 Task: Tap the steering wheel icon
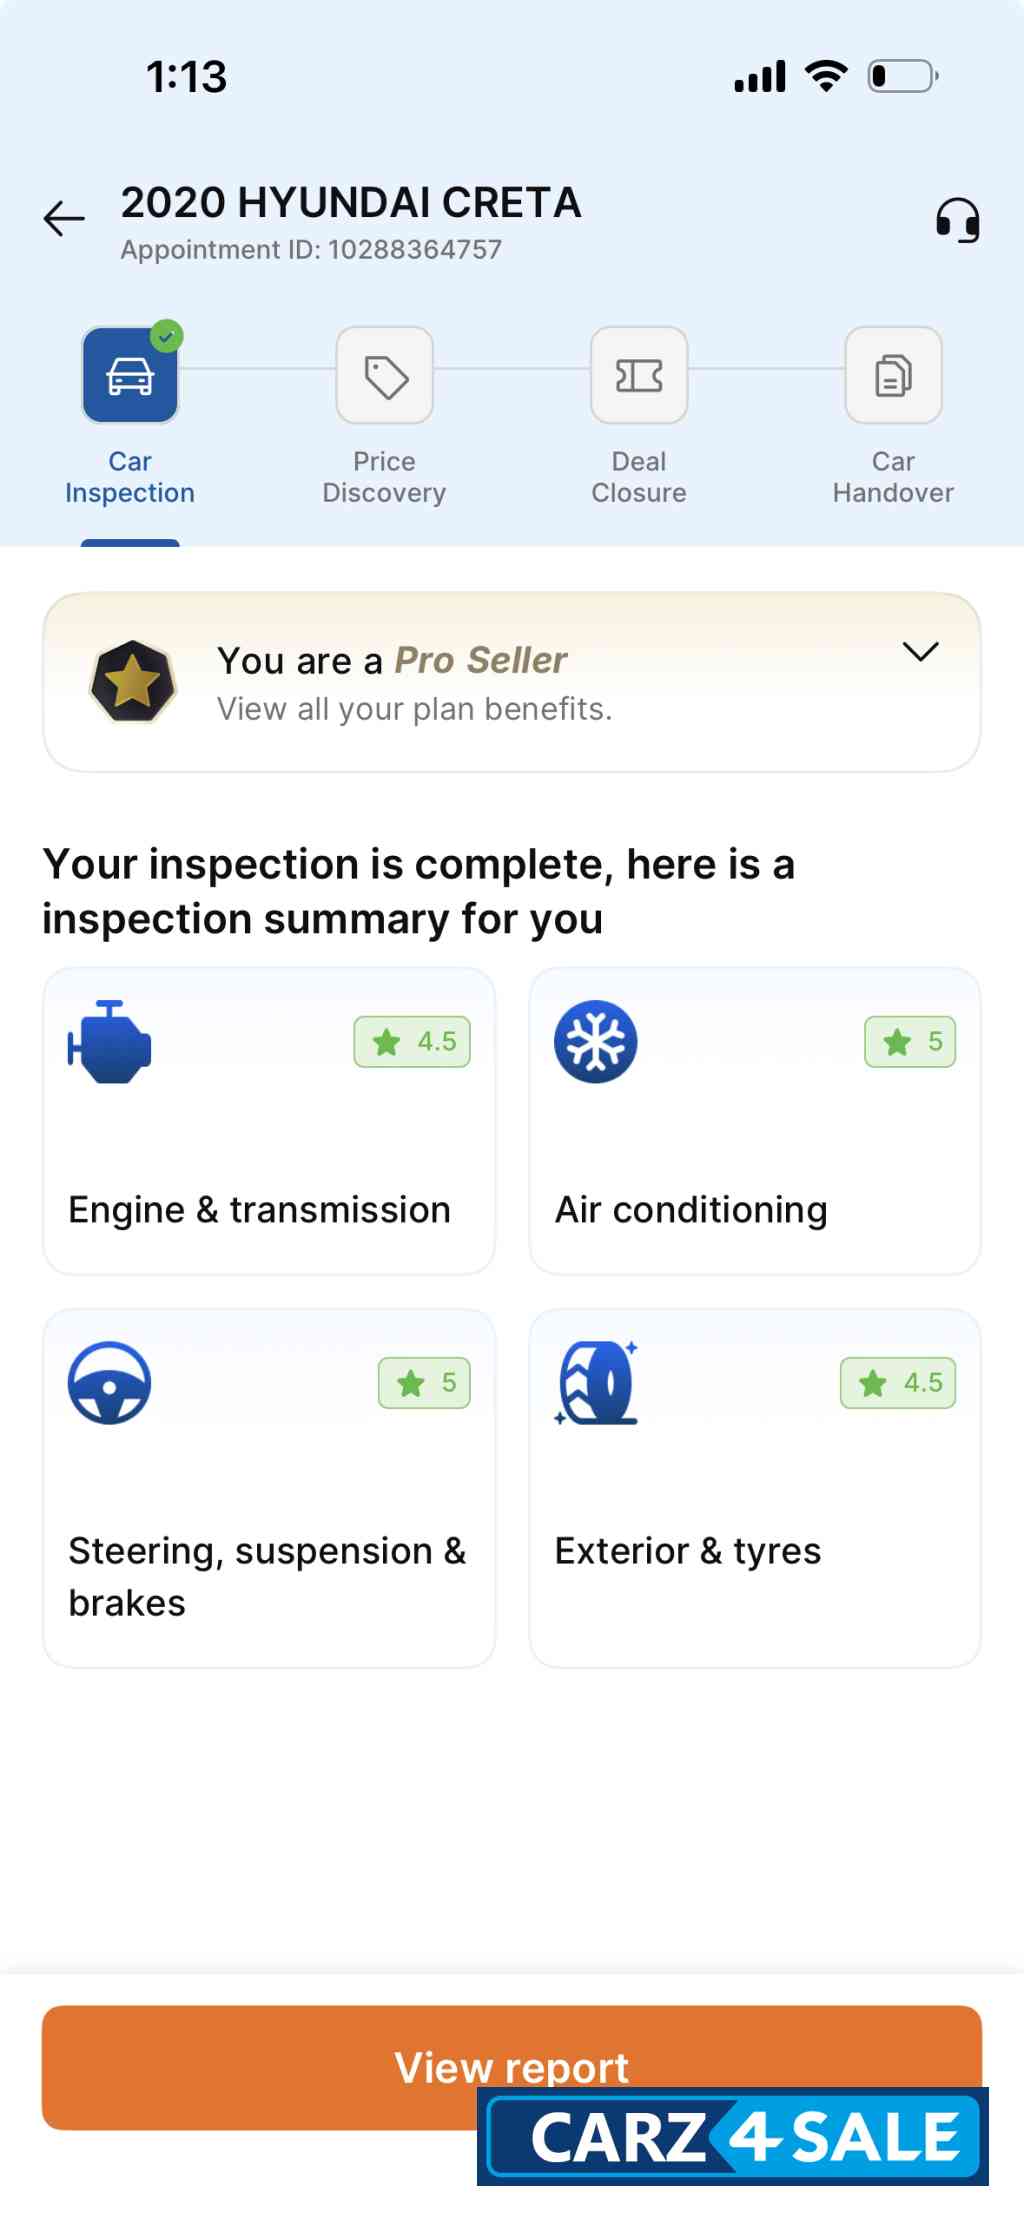(110, 1383)
